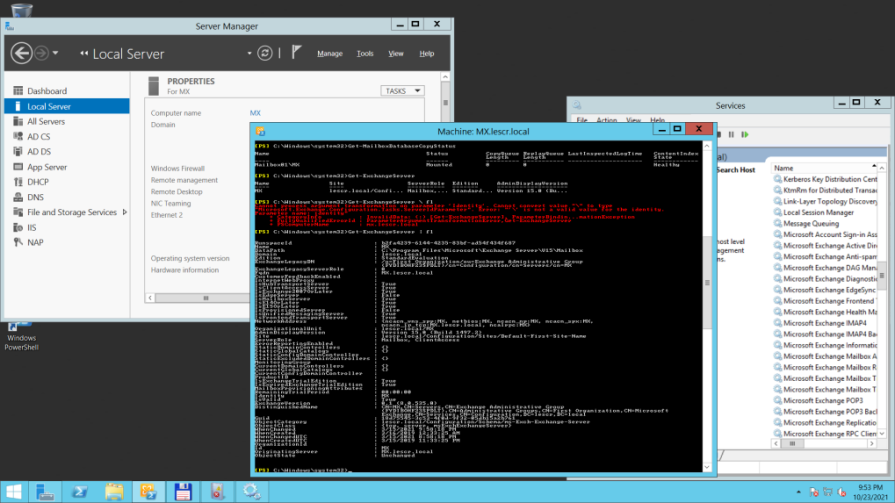The height and width of the screenshot is (503, 895).
Task: Click left arrow of the Properties horizontal scrollbar
Action: point(150,297)
